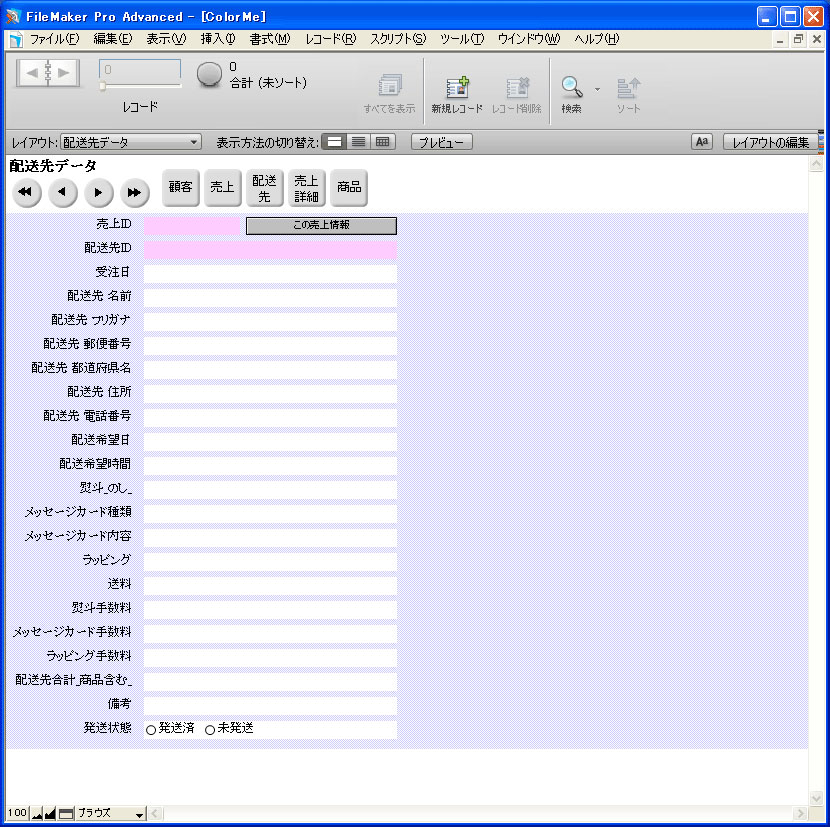Open the 検索 dropdown arrow
Viewport: 830px width, 827px height.
(x=598, y=89)
